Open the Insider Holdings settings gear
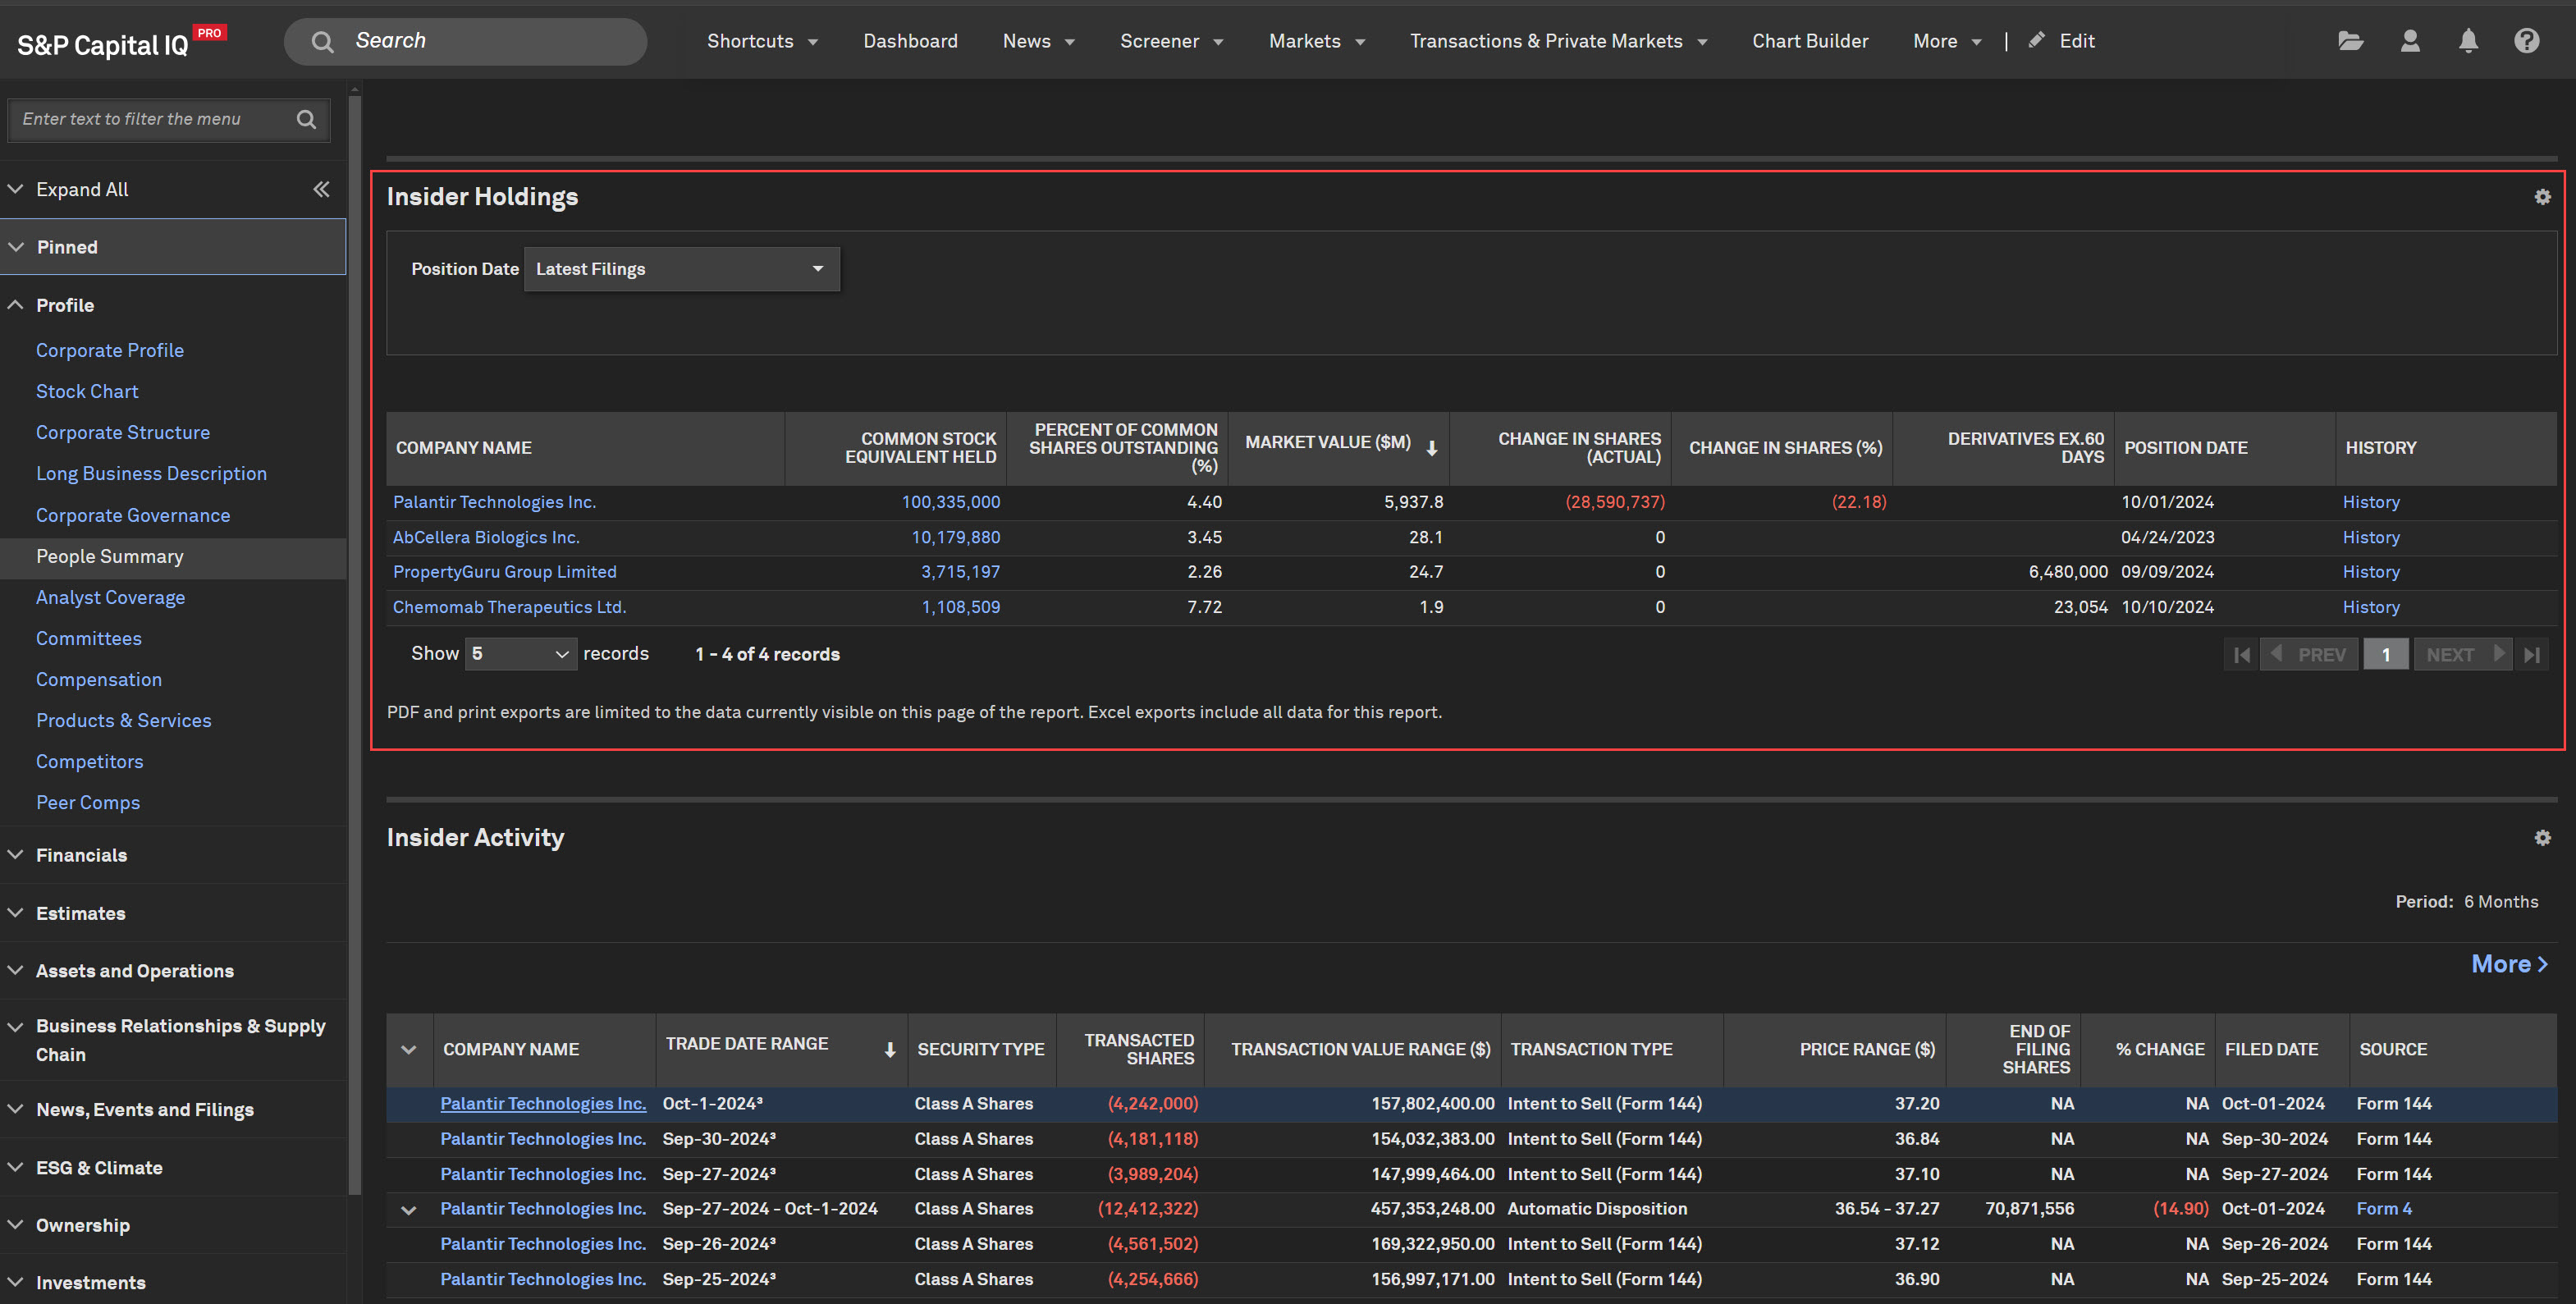The image size is (2576, 1304). click(x=2542, y=197)
